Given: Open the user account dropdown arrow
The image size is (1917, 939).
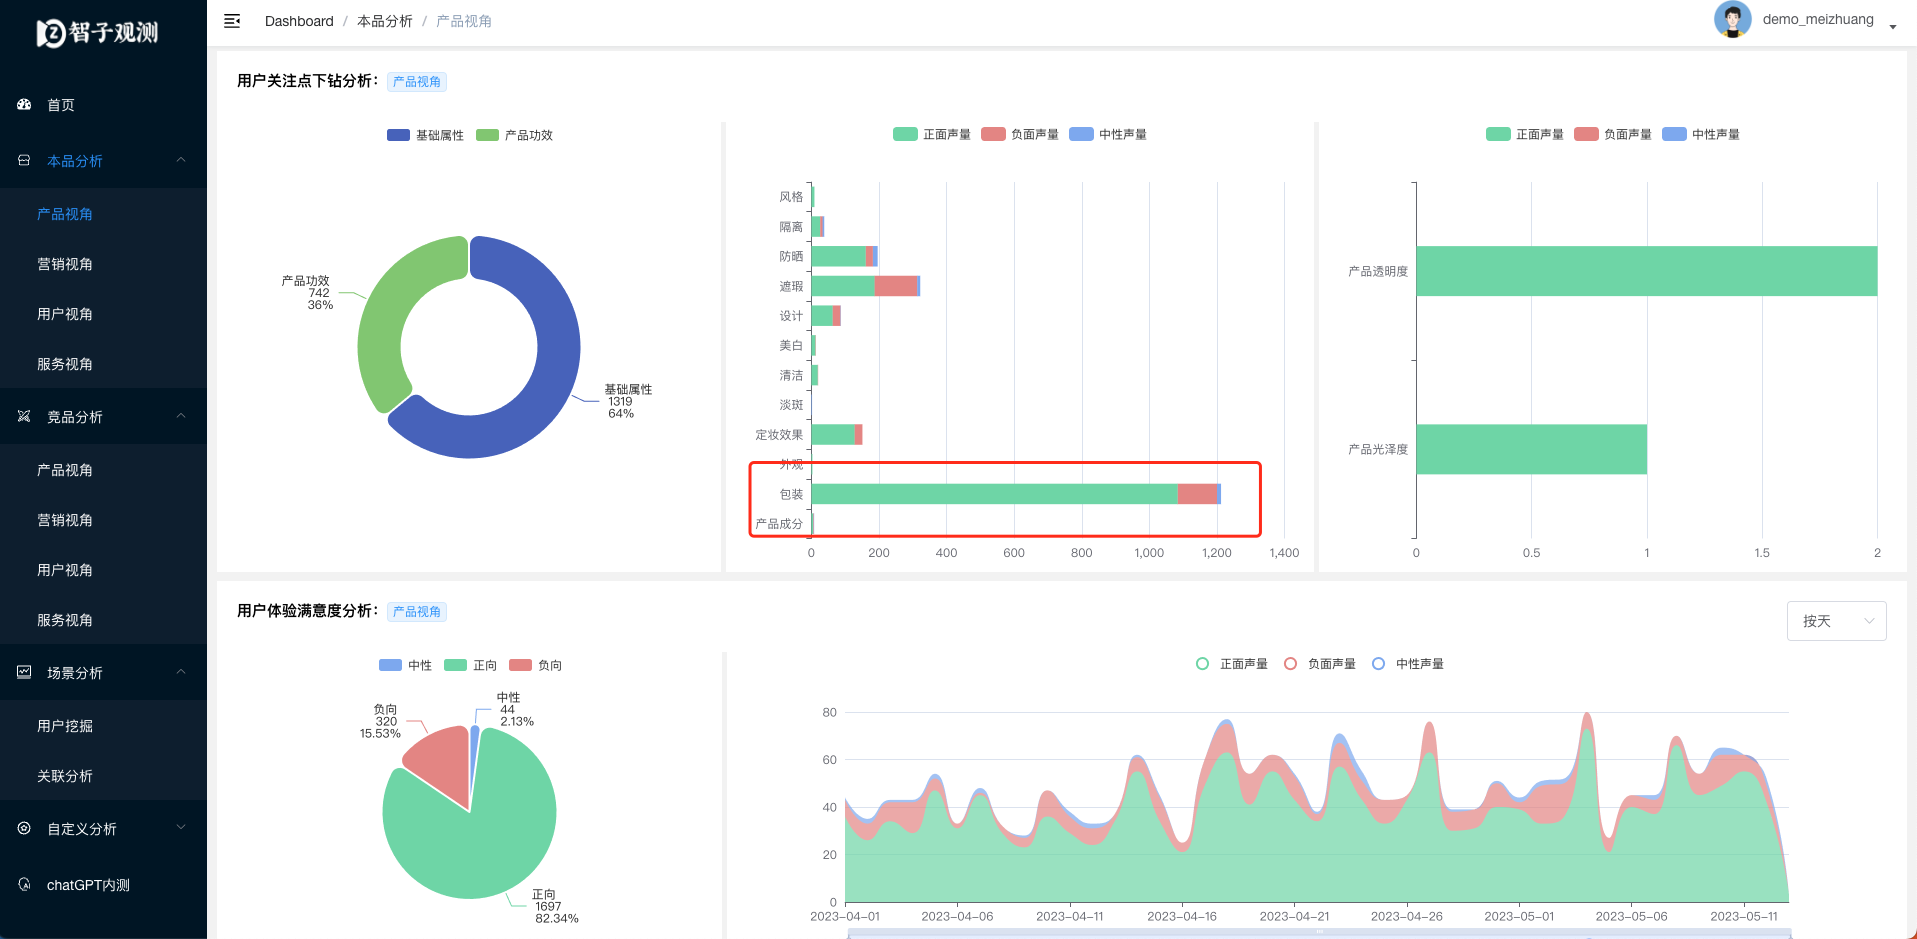Looking at the screenshot, I should pyautogui.click(x=1893, y=27).
